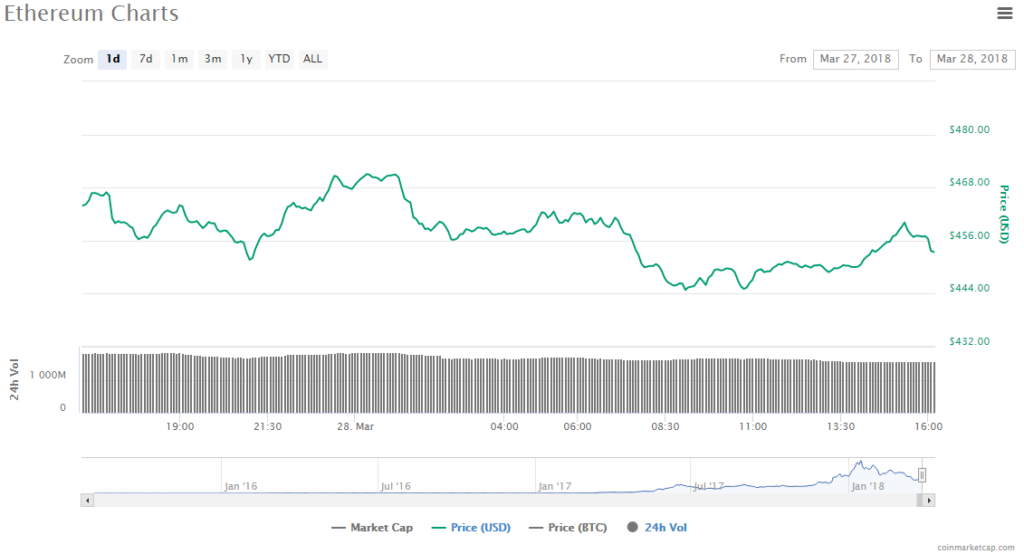This screenshot has width=1024, height=554.
Task: Click the navigator scrollbar left arrow
Action: pos(87,499)
